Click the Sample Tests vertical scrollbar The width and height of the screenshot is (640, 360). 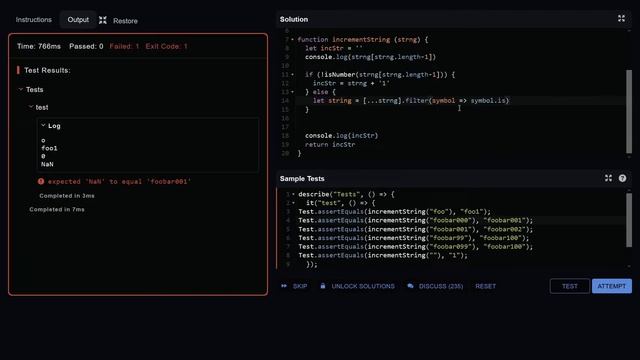629,220
